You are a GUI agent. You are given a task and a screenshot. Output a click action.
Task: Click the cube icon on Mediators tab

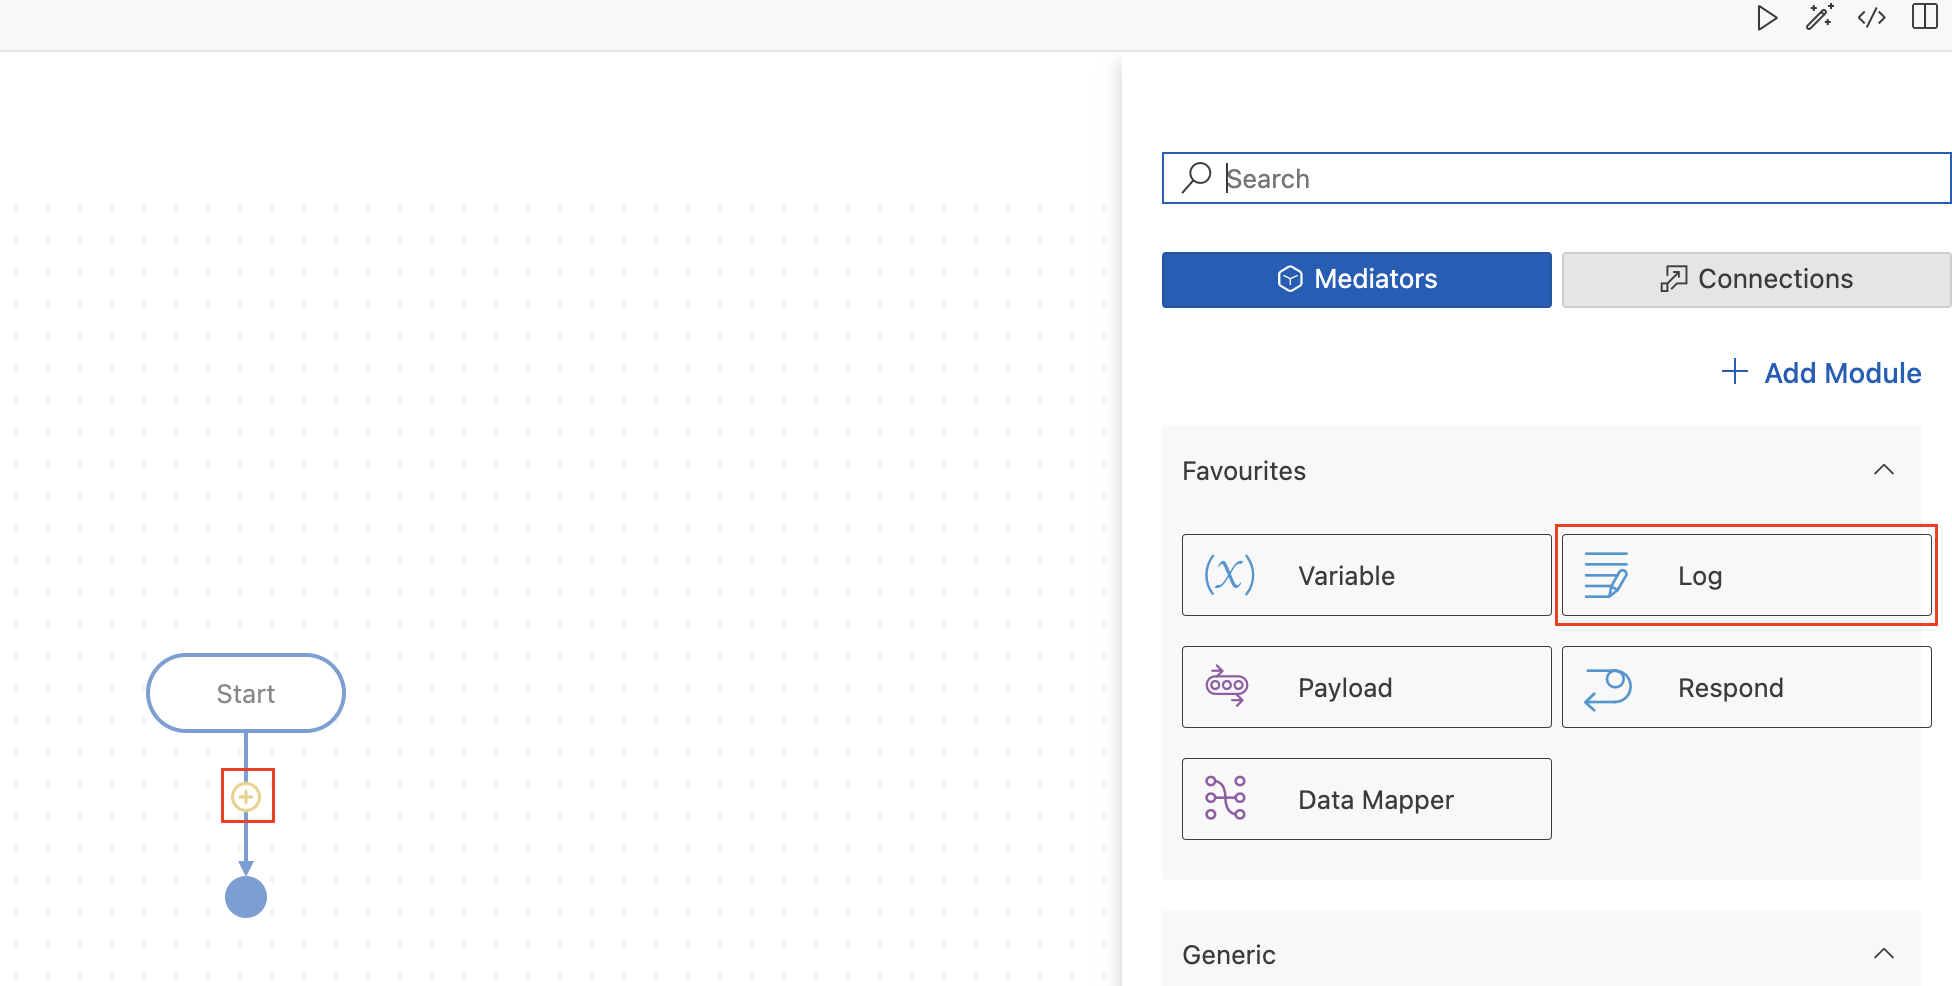pyautogui.click(x=1290, y=279)
